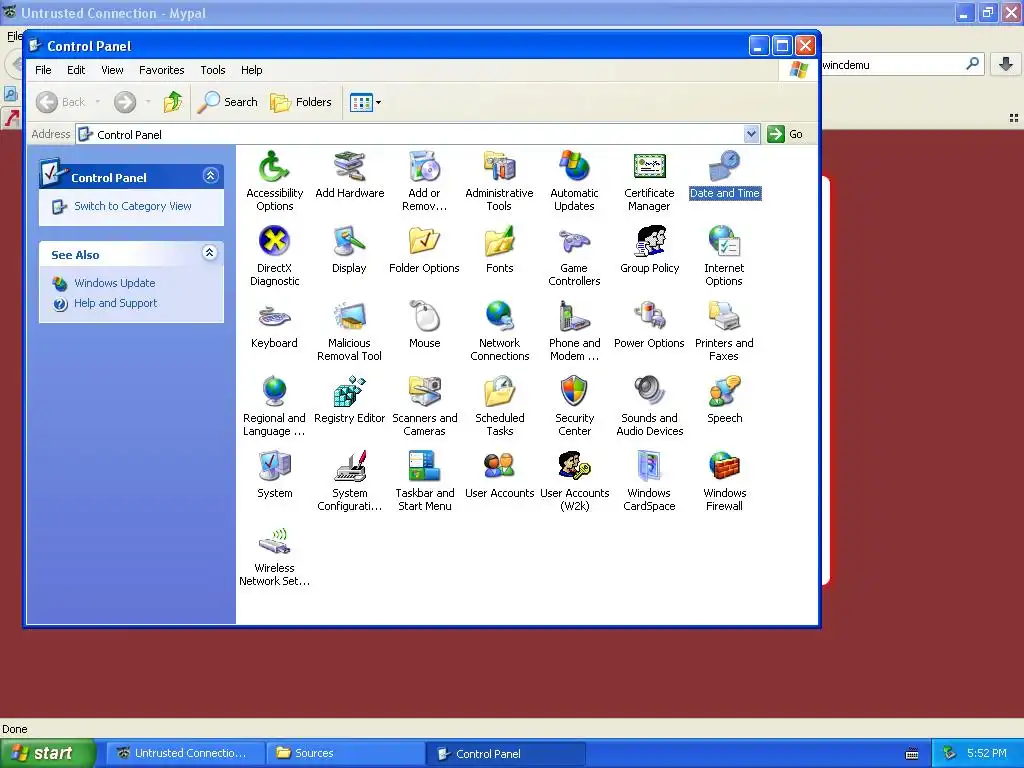Select Security Center shield icon
1024x768 pixels.
click(x=575, y=392)
